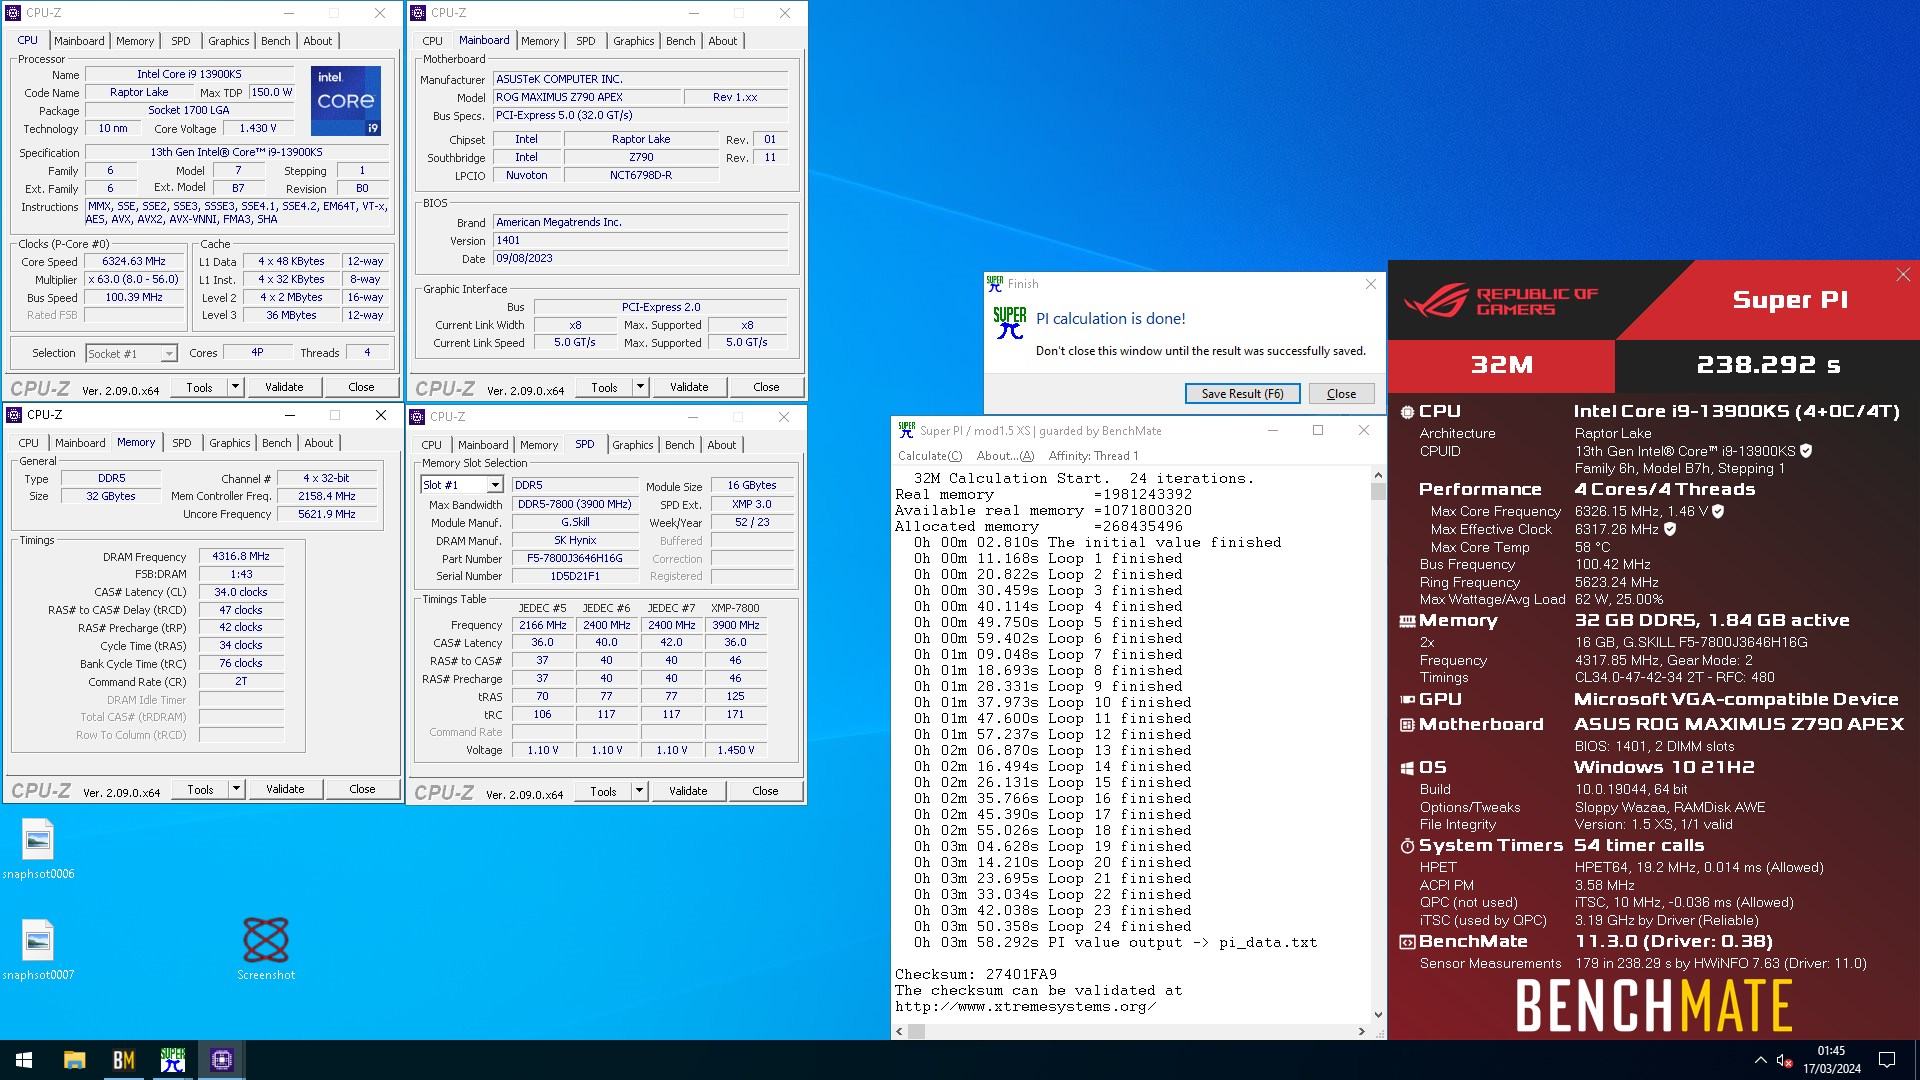This screenshot has height=1080, width=1920.
Task: Switch to Memory tab in CPU window
Action: tap(134, 41)
